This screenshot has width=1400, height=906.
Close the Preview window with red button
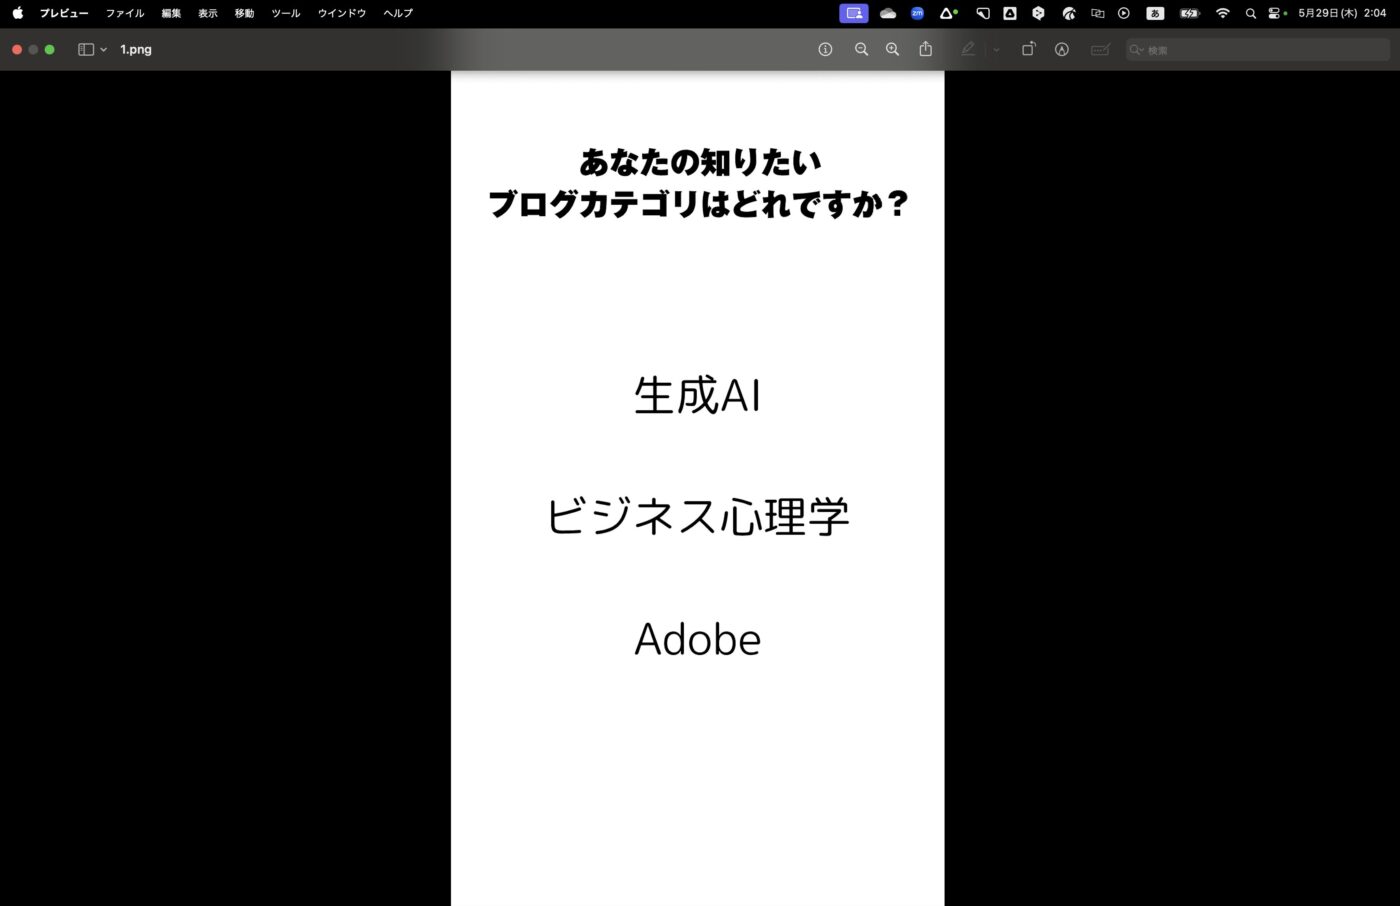pos(17,49)
